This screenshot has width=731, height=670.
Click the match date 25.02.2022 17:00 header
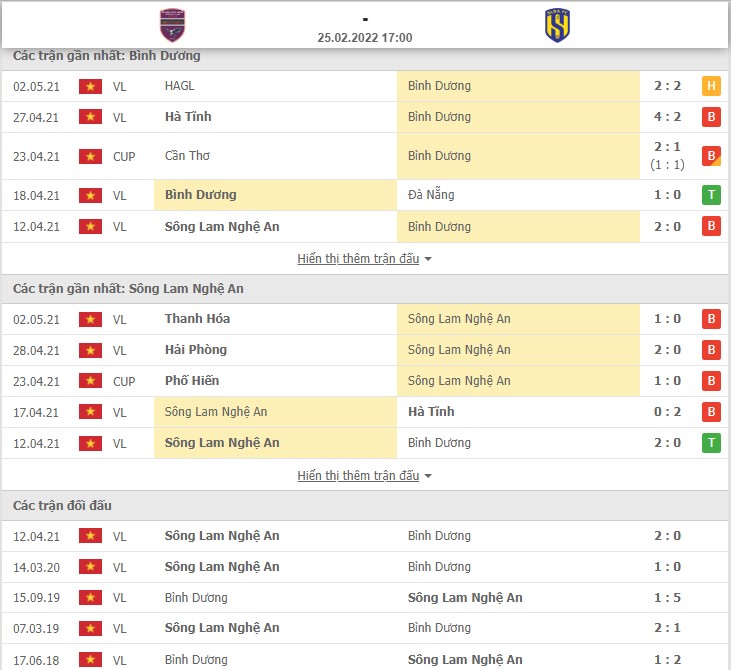click(365, 38)
